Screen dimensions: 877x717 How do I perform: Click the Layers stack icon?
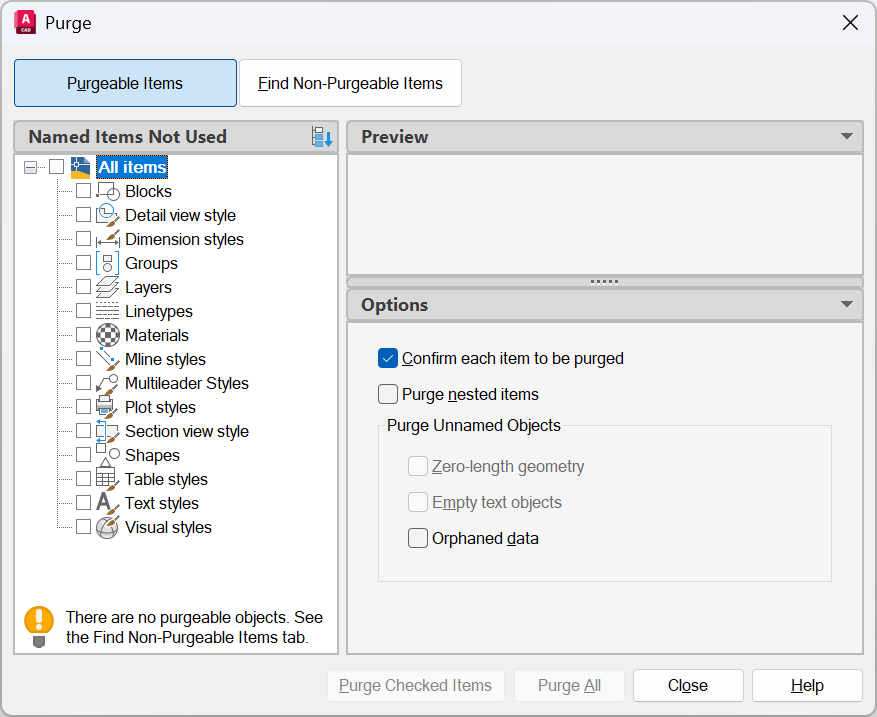(107, 287)
